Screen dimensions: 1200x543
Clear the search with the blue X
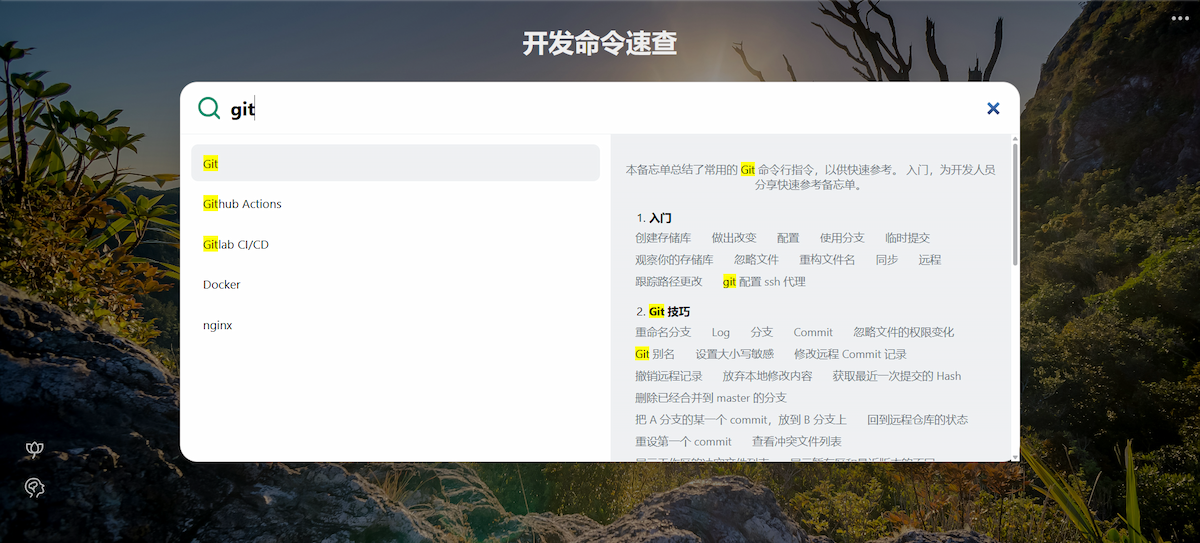point(993,108)
